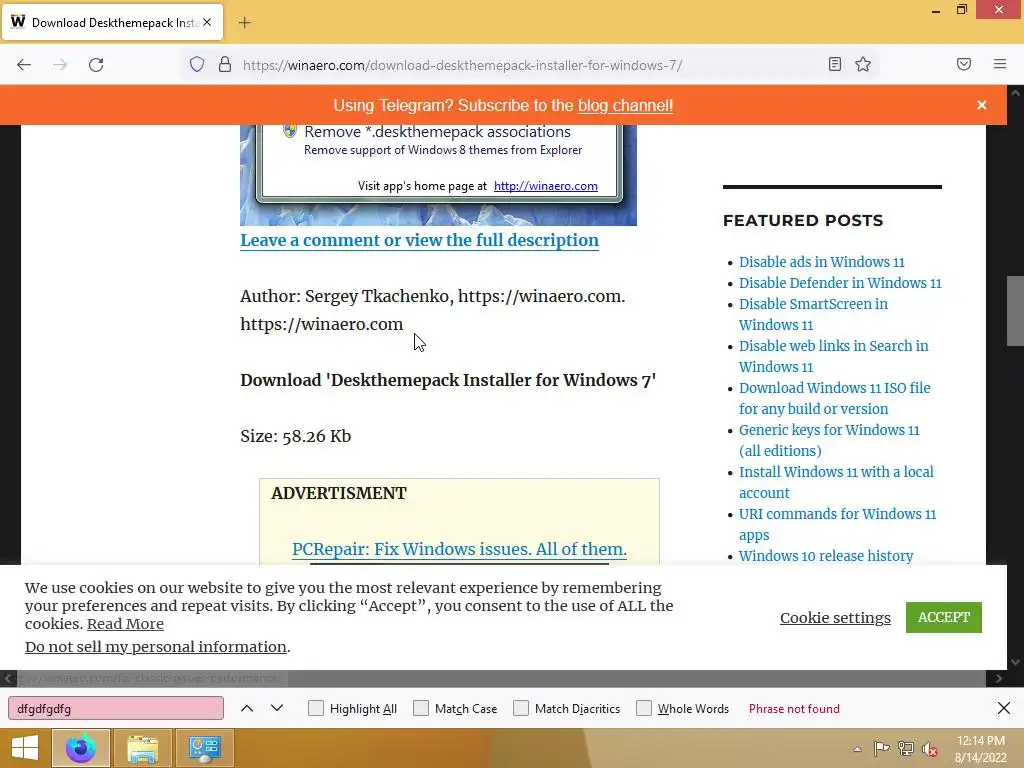Click the Size: 58.26 Kb text

[x=295, y=436]
